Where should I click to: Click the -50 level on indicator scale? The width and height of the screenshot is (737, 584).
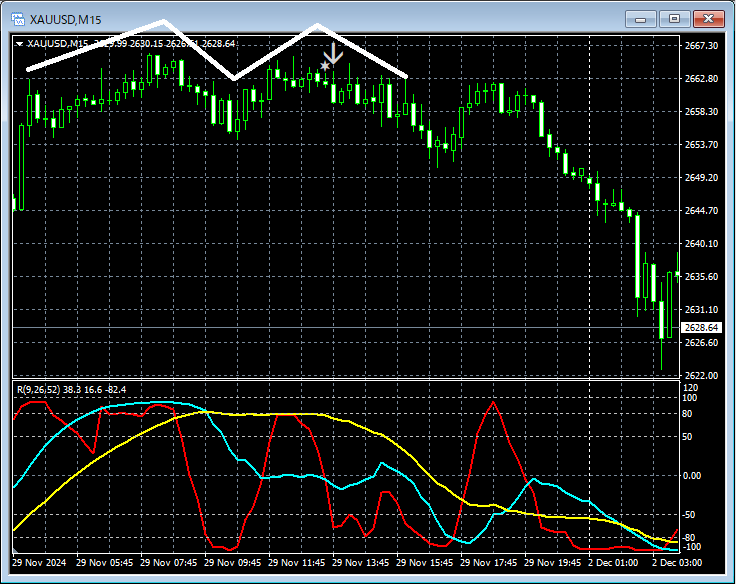(x=689, y=515)
